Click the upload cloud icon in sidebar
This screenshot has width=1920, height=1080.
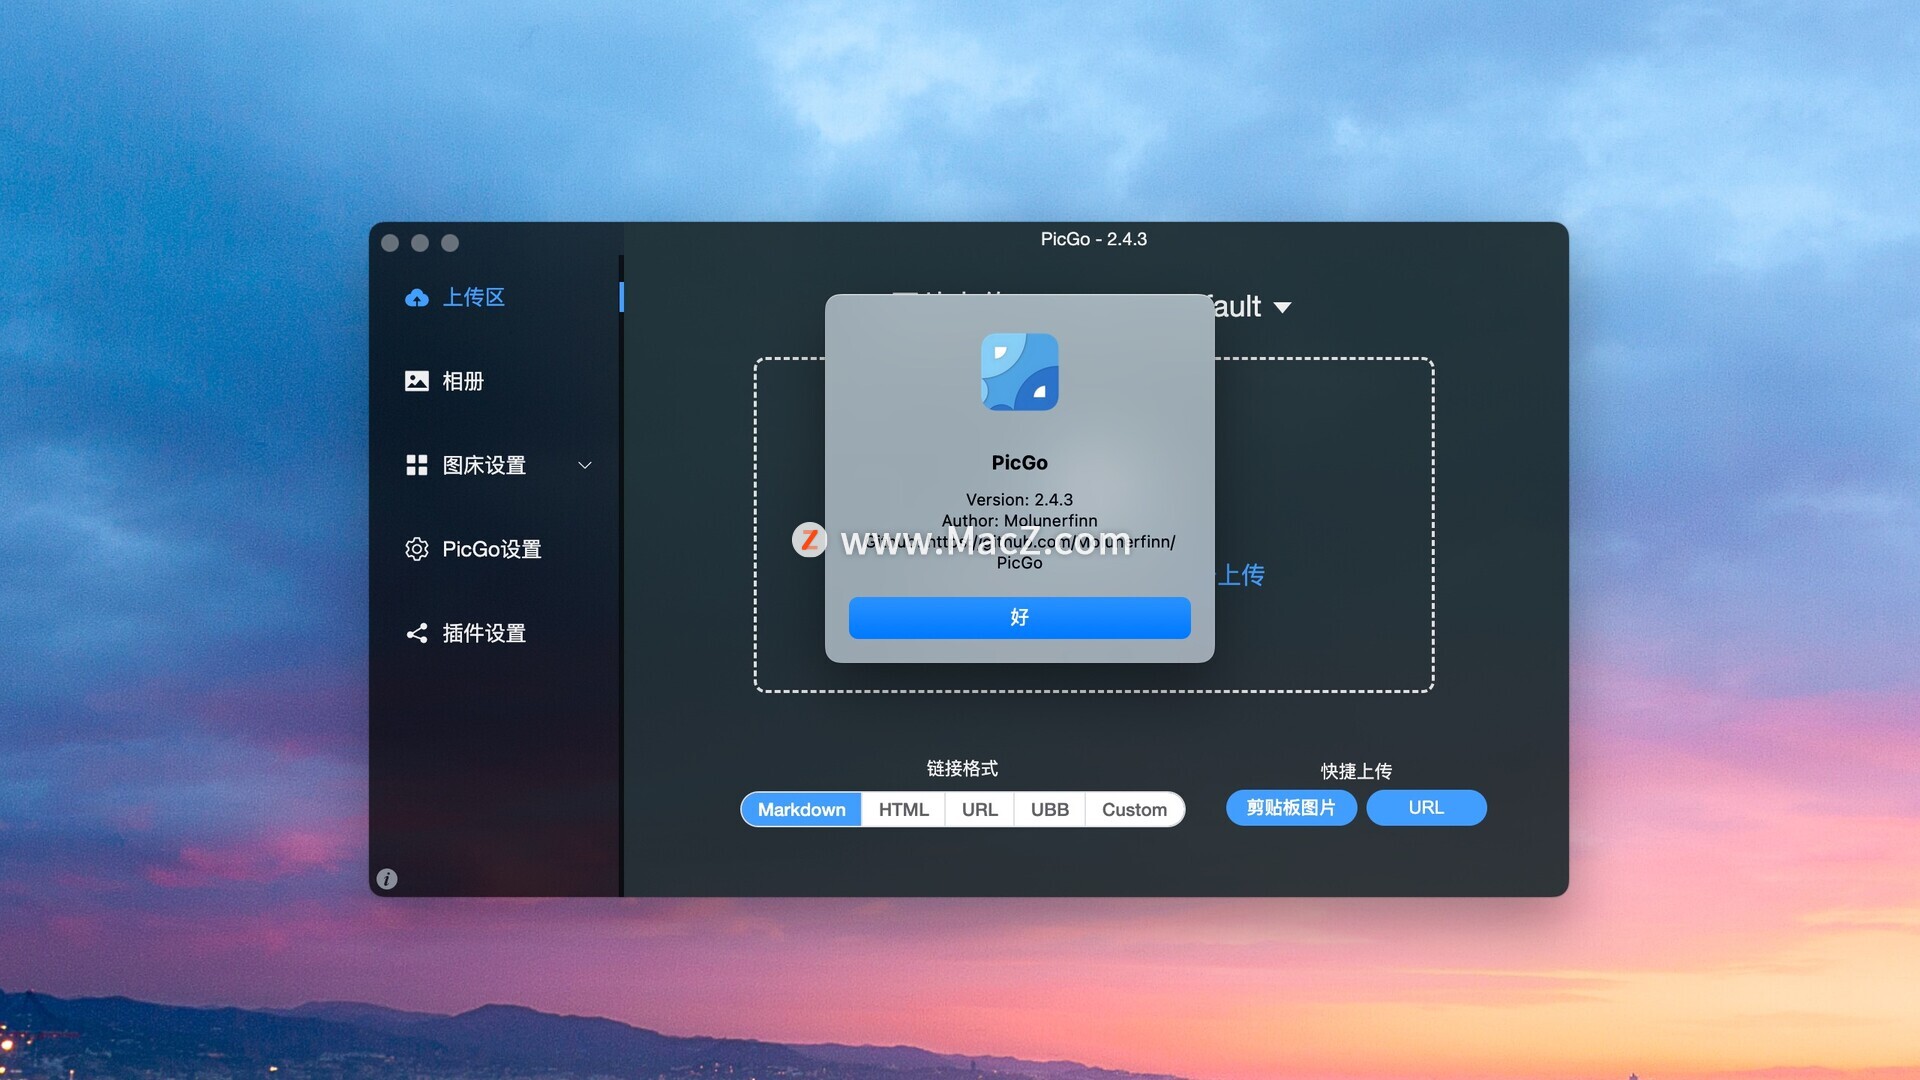point(416,297)
